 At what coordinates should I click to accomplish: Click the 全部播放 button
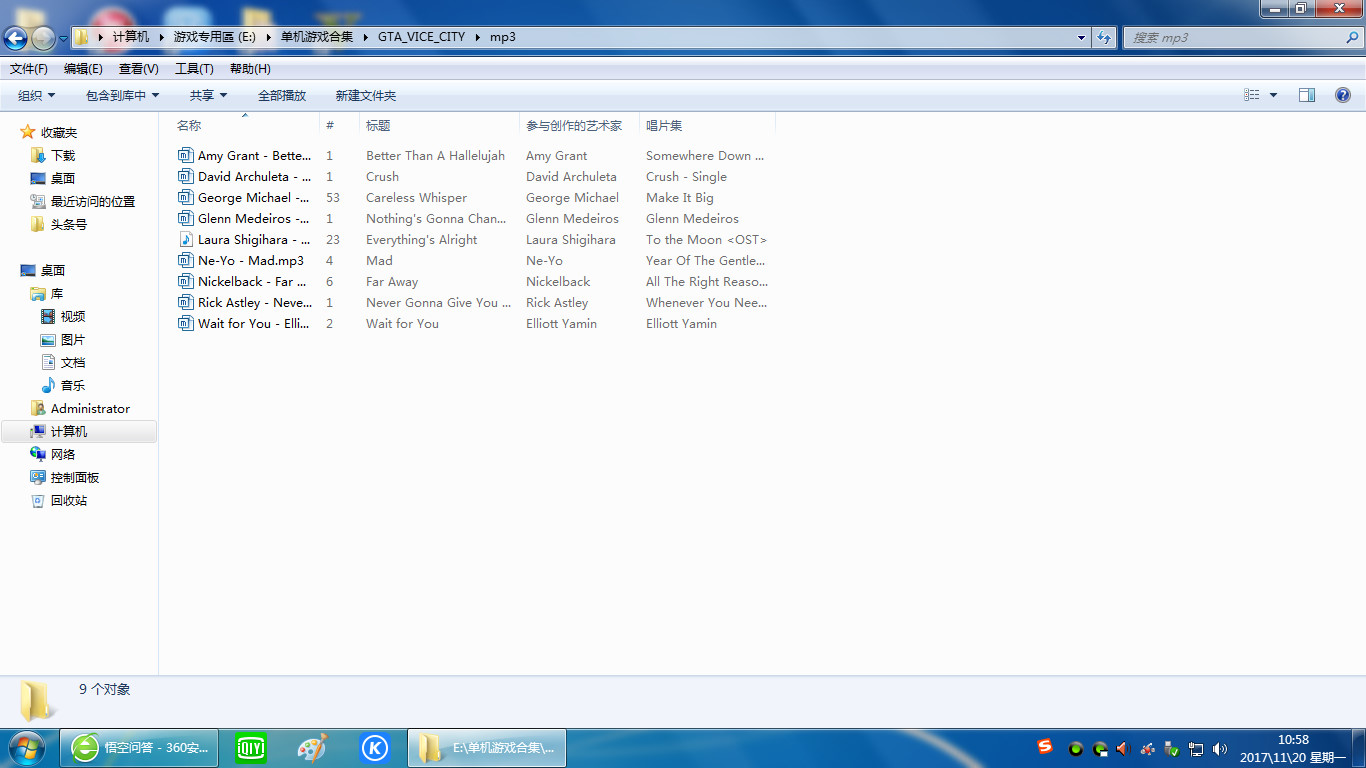[x=282, y=96]
